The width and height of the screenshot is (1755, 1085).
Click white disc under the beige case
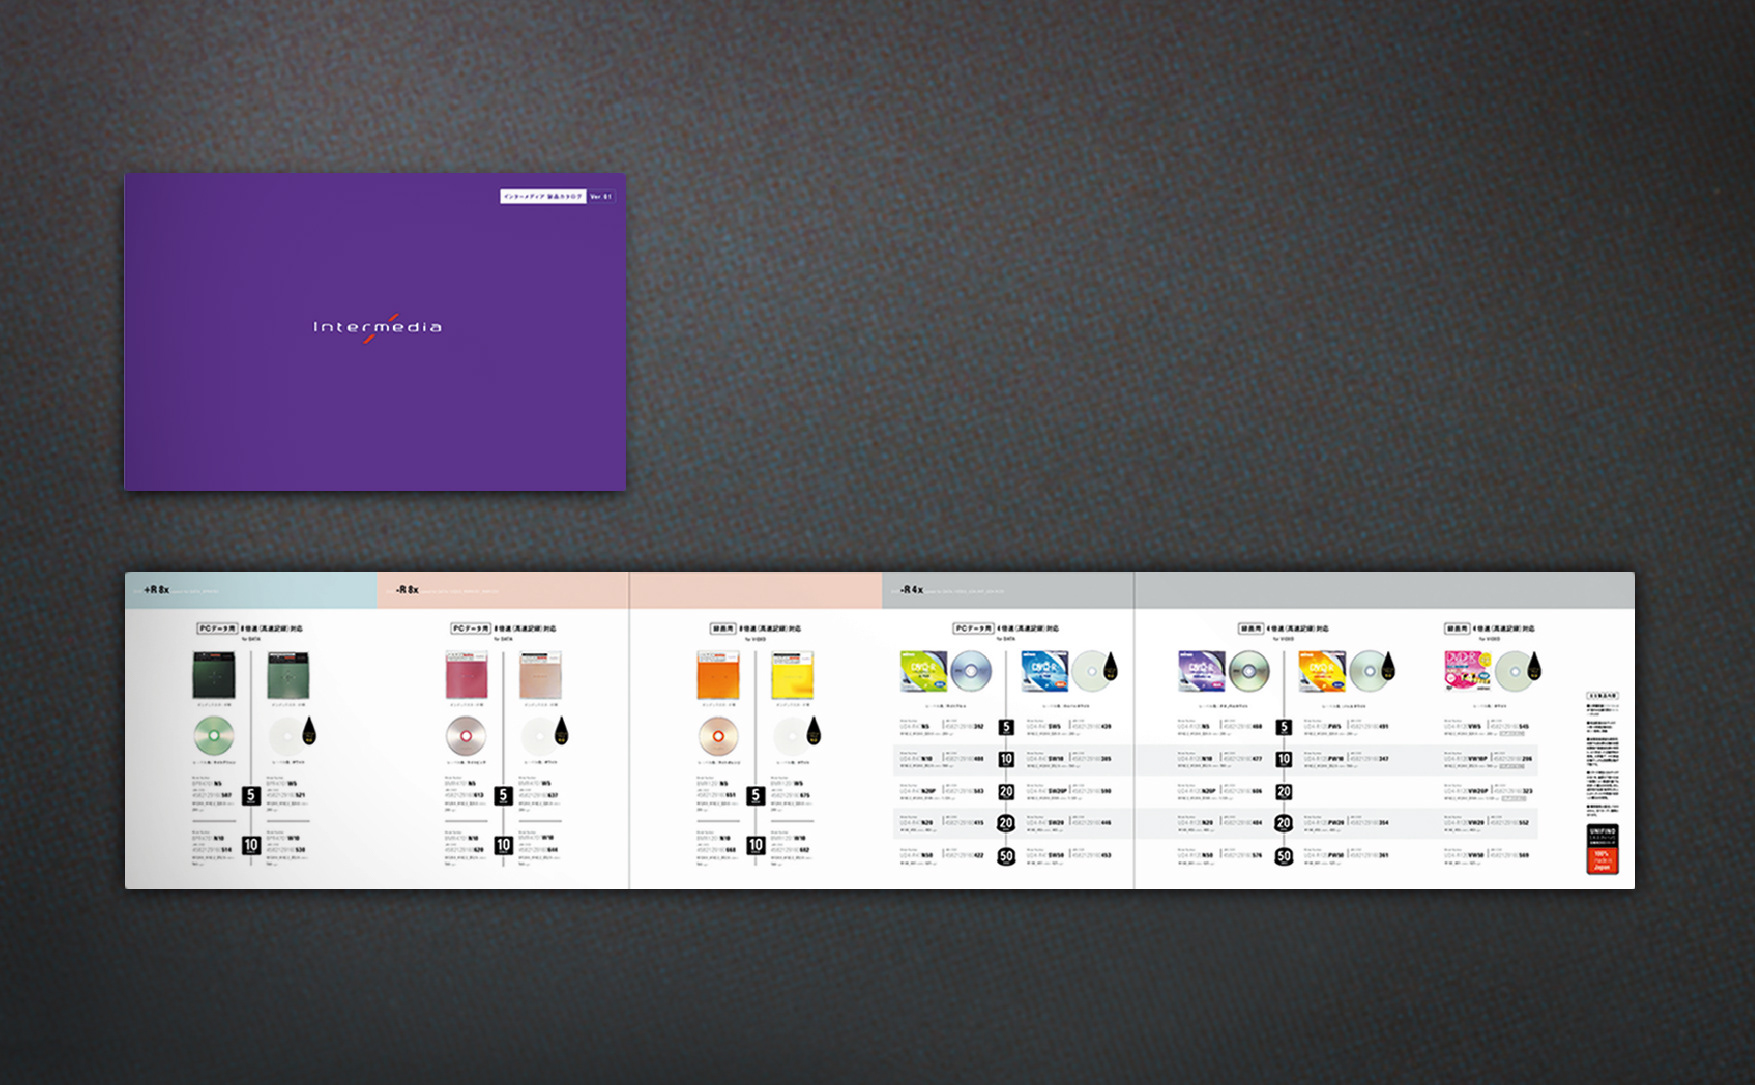click(x=540, y=738)
